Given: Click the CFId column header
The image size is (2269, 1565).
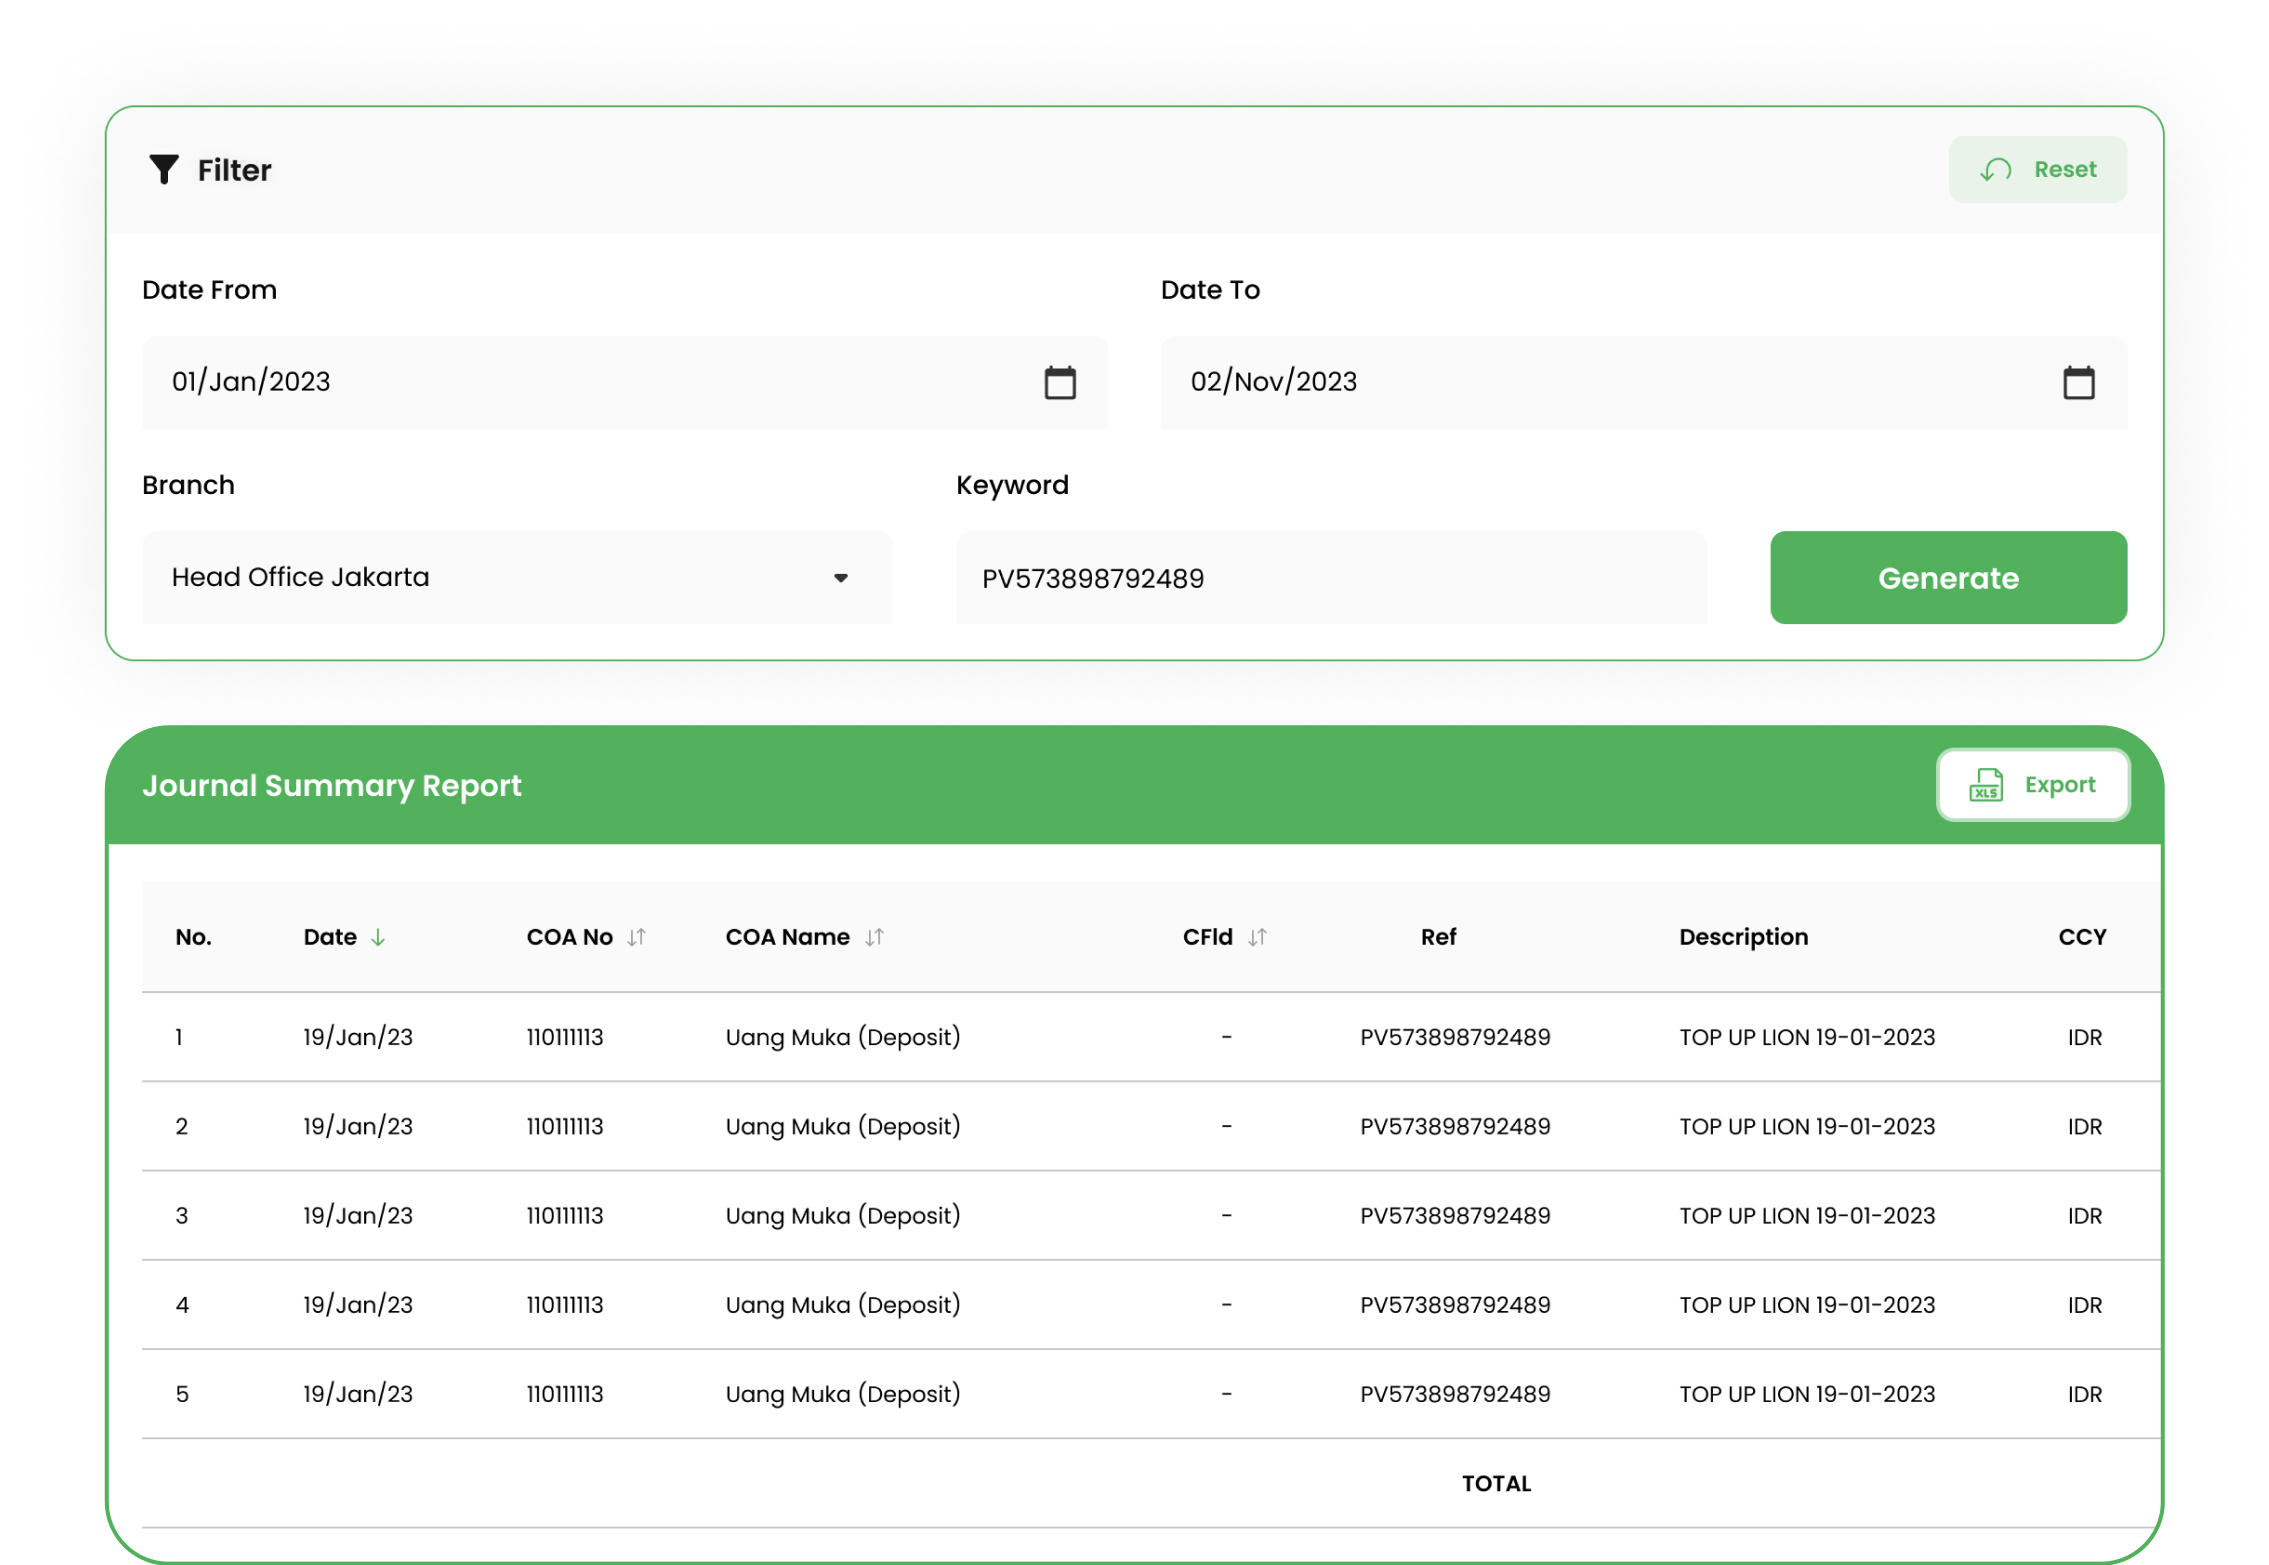Looking at the screenshot, I should 1207,937.
